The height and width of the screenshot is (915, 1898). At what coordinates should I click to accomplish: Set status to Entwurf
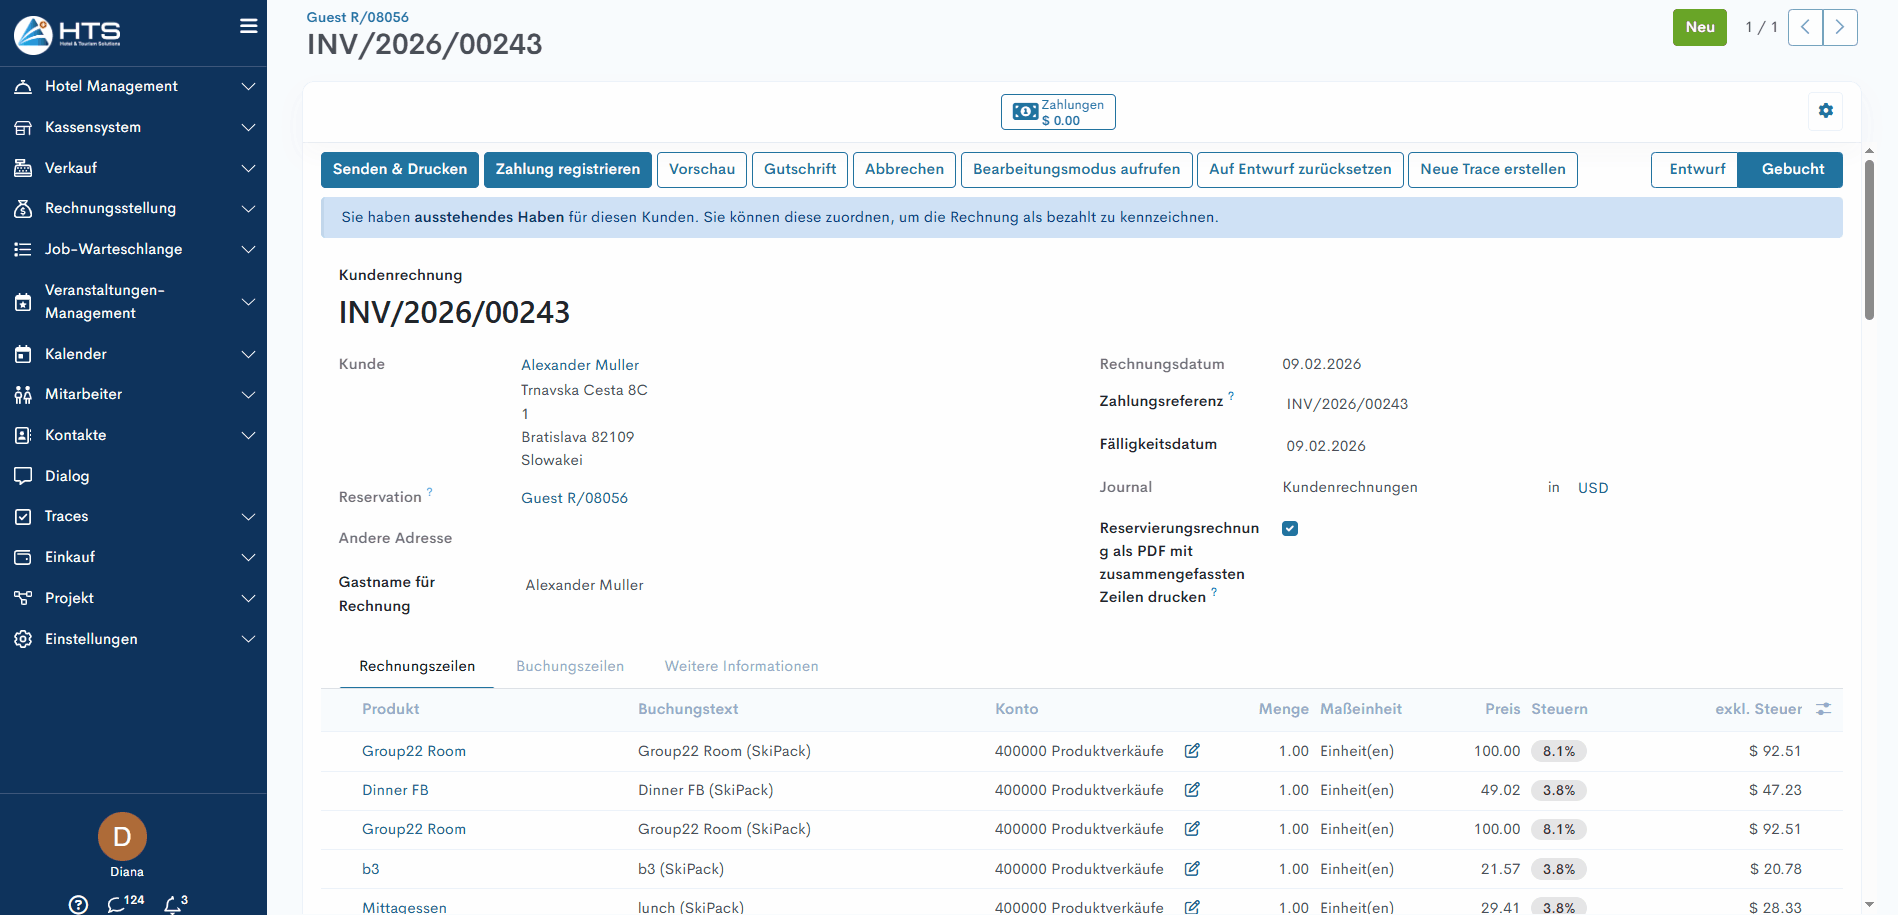1696,170
